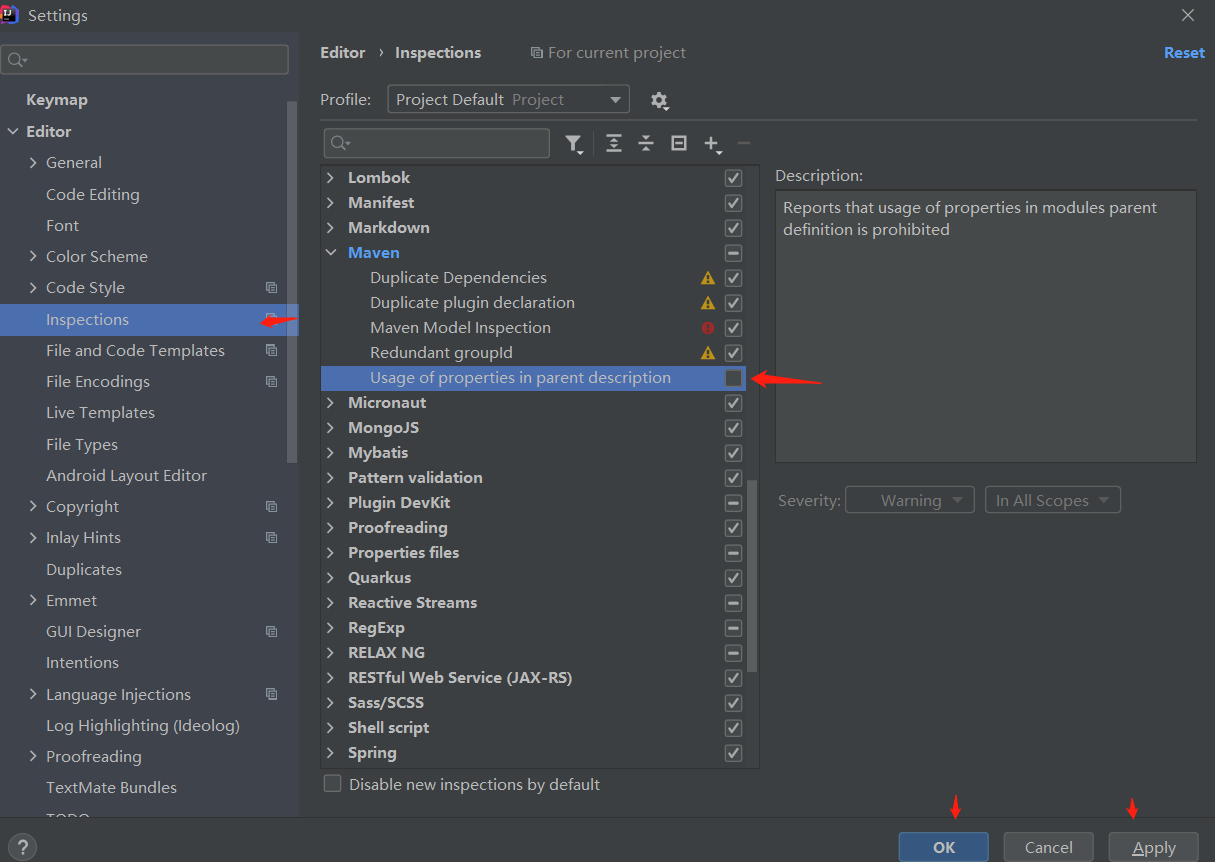Click project-level icon beside File and Code Templates
1215x862 pixels.
click(271, 351)
